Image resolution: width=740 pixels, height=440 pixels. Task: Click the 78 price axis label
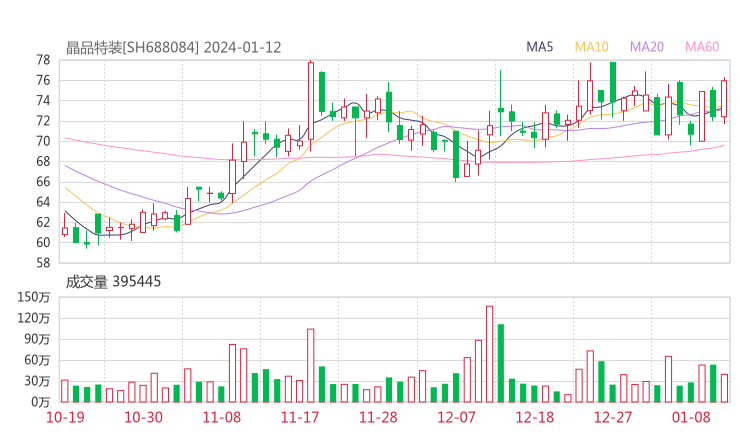(43, 60)
